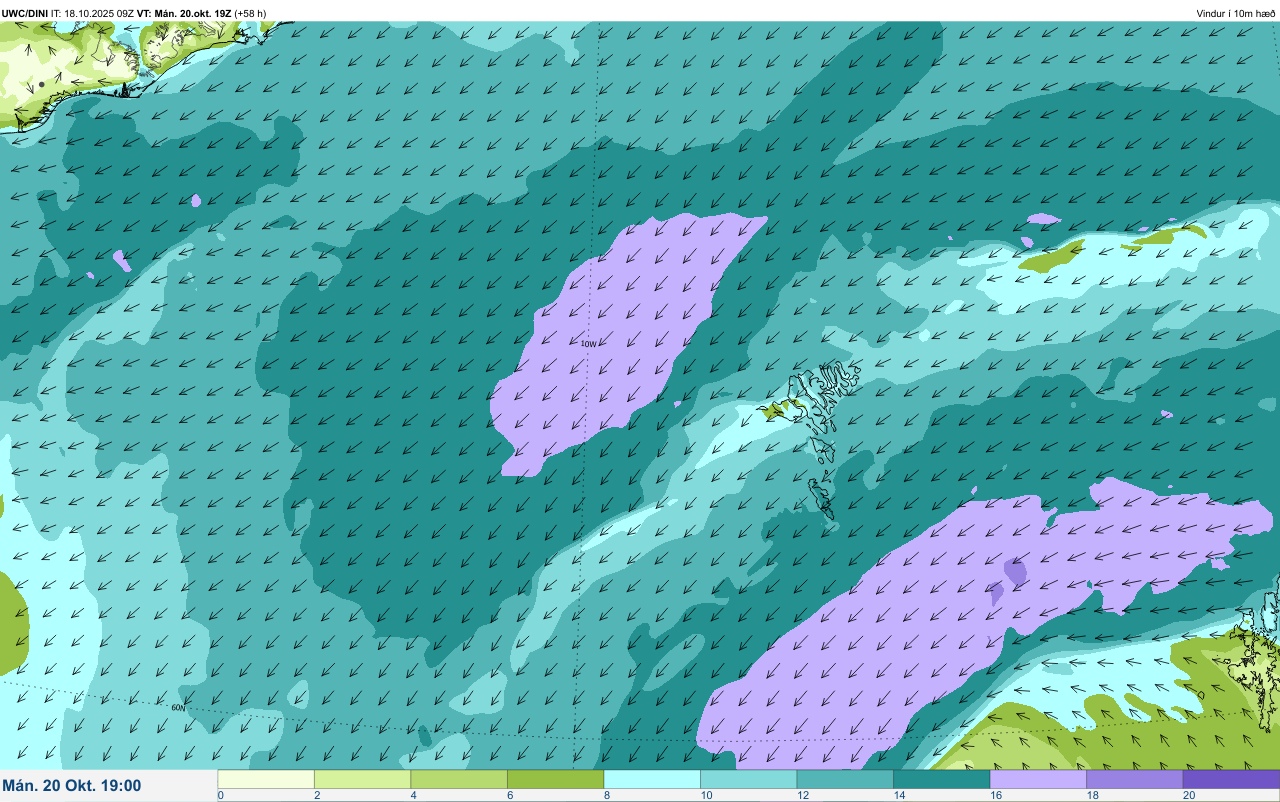Screen dimensions: 1280x802
Task: Click the 'UWC/DINI' header text
Action: point(25,13)
